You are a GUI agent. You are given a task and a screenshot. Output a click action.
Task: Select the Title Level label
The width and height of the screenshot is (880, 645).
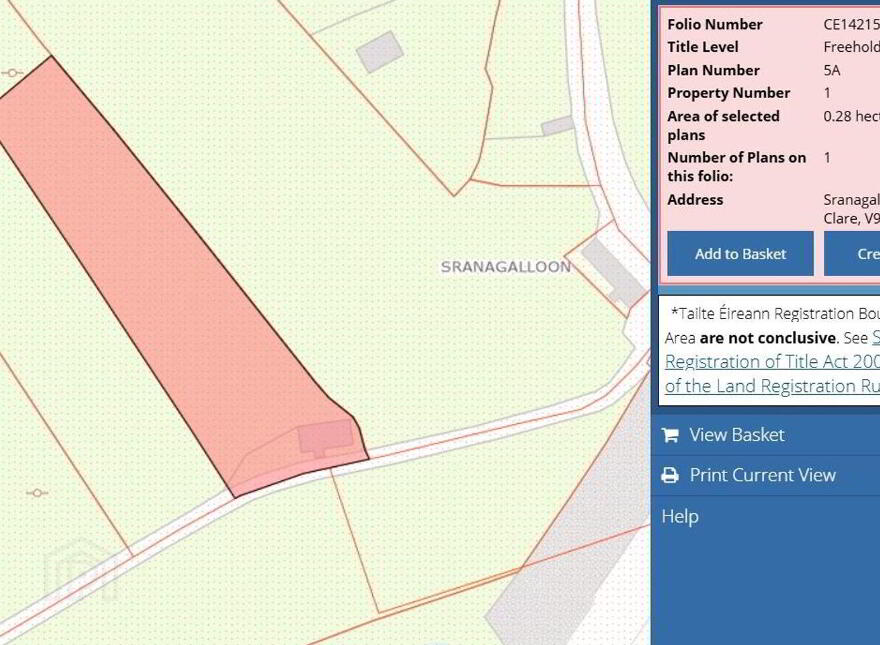tap(703, 47)
